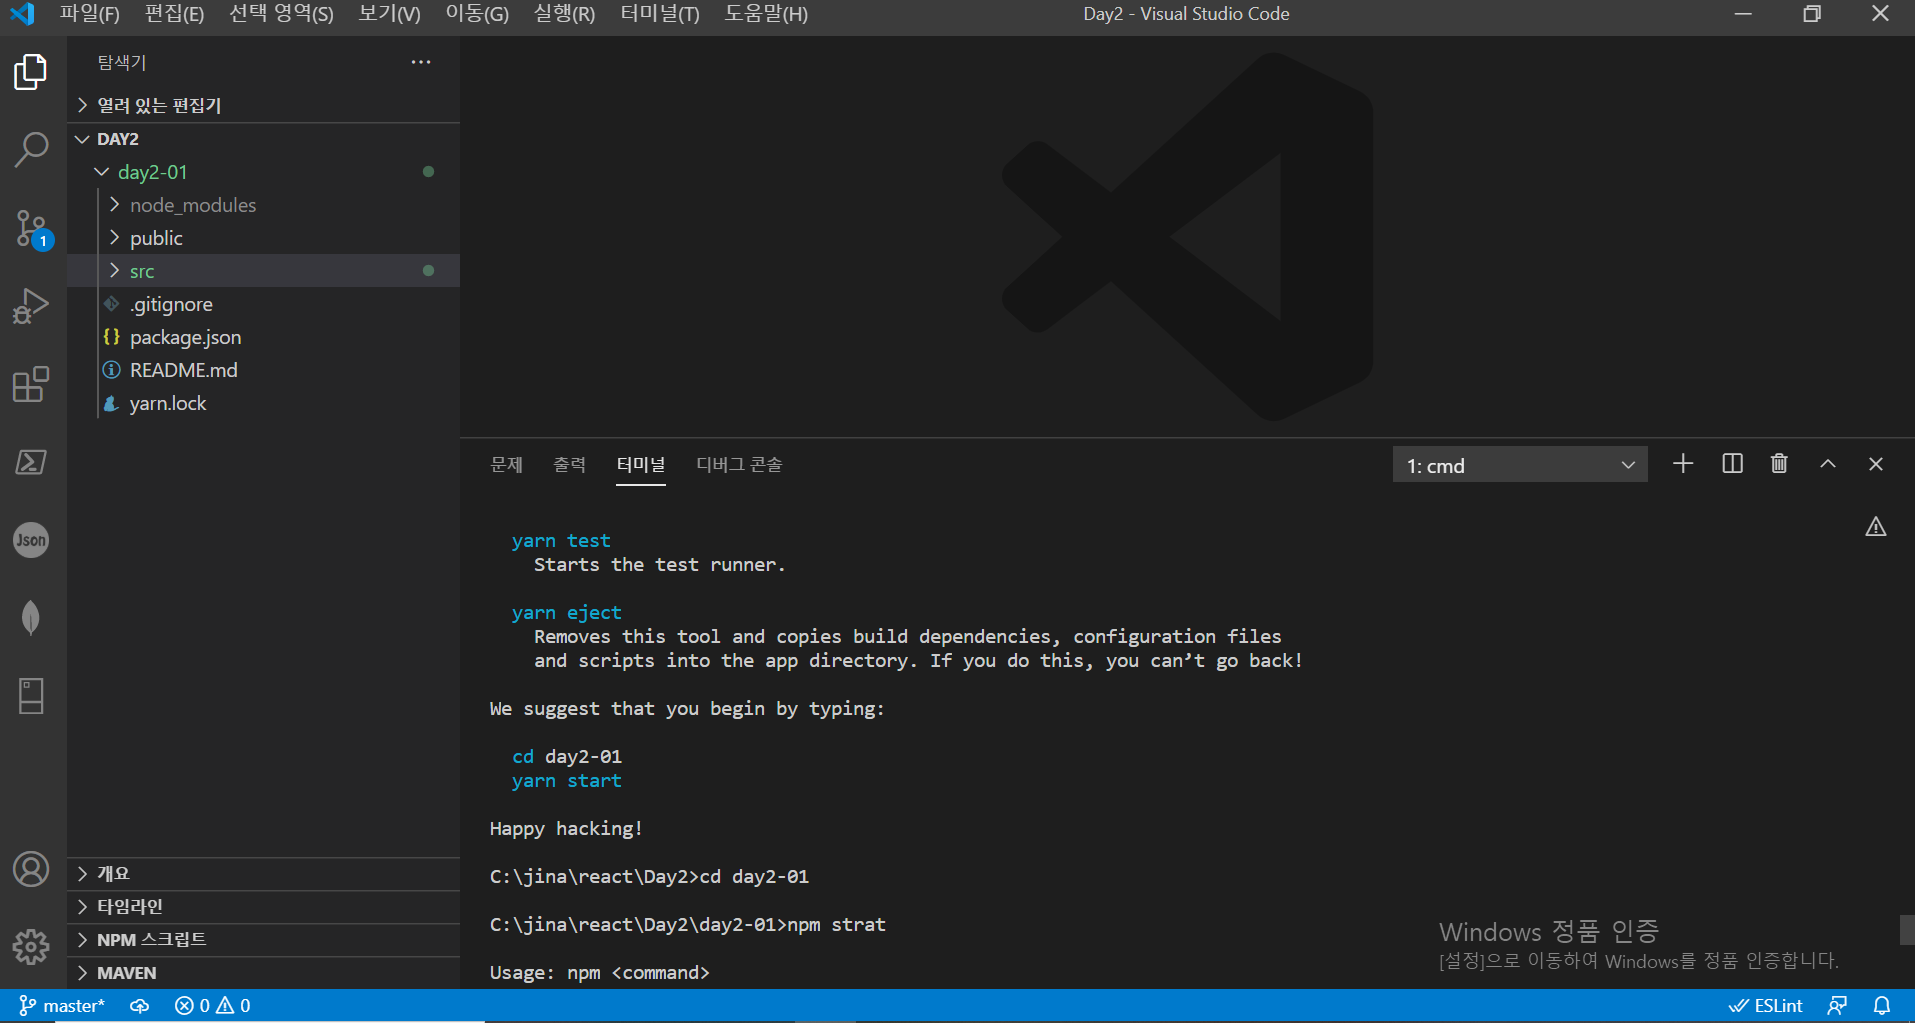Open the Accounts icon
Image resolution: width=1915 pixels, height=1023 pixels.
31,869
